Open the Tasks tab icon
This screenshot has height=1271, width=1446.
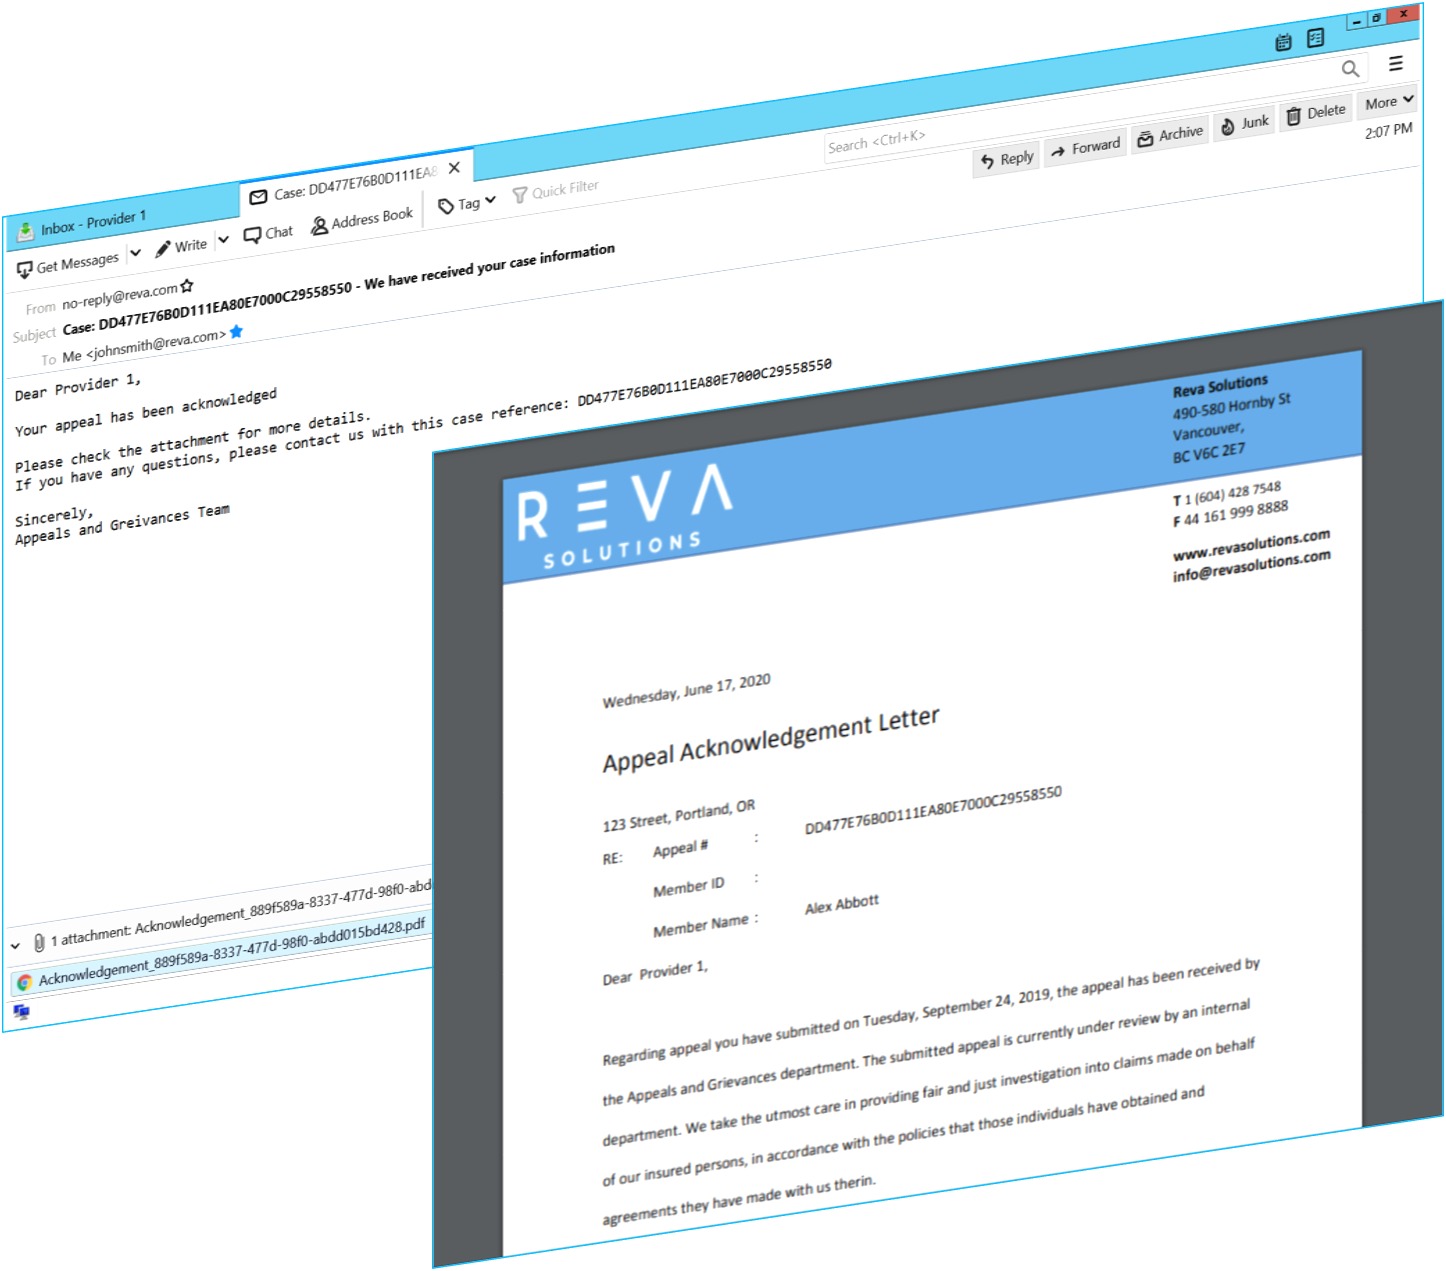(x=1316, y=38)
